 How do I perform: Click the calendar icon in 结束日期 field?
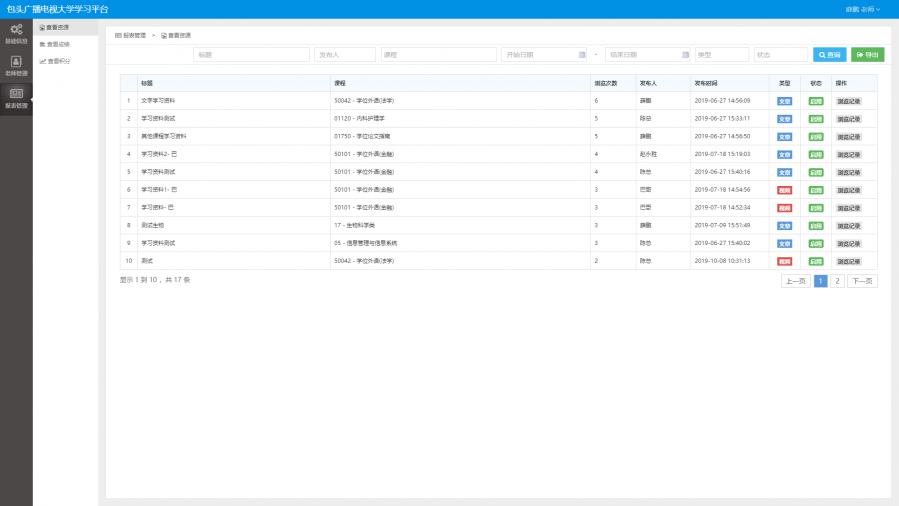[685, 55]
